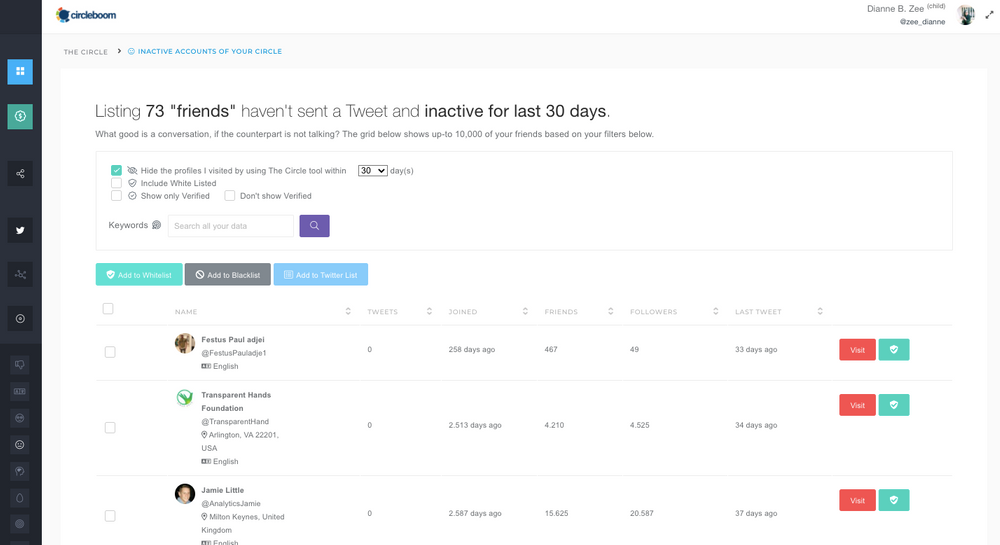Open the Twitter bird icon in sidebar
Viewport: 1000px width, 545px height.
coord(20,230)
